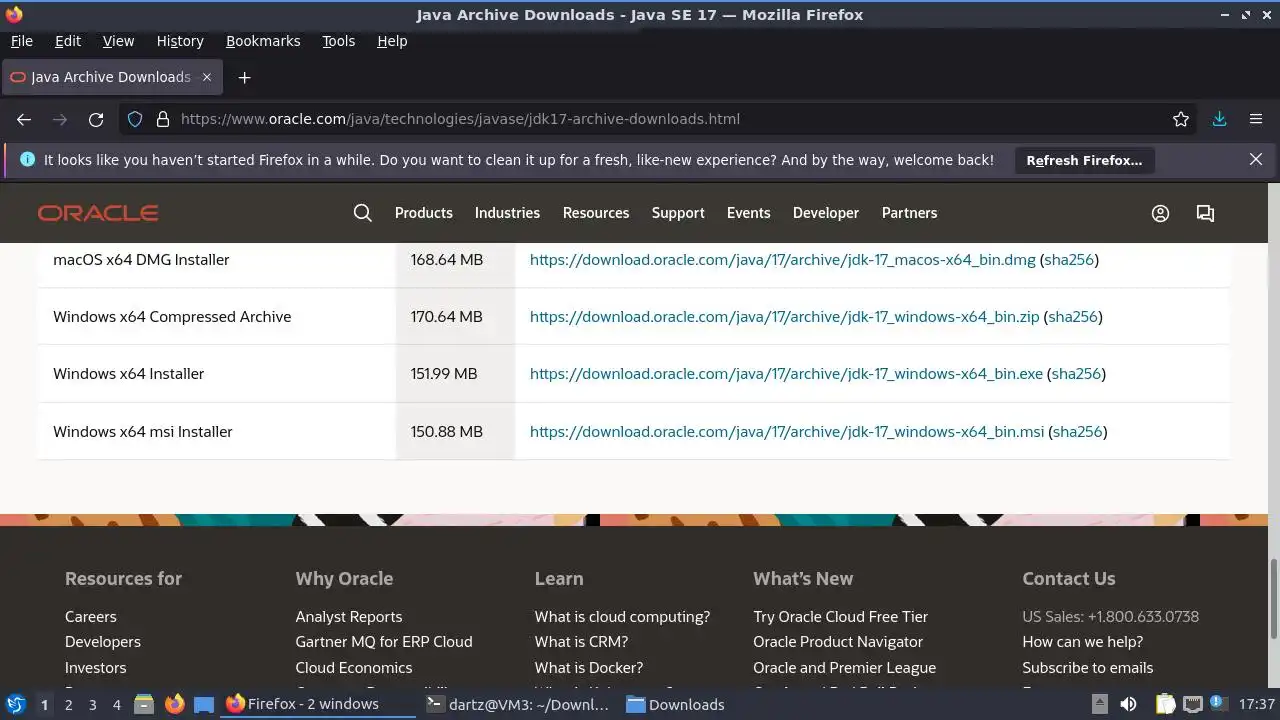Download the jdk-17_windows-x64_bin.exe link
1280x720 pixels.
[x=786, y=374]
